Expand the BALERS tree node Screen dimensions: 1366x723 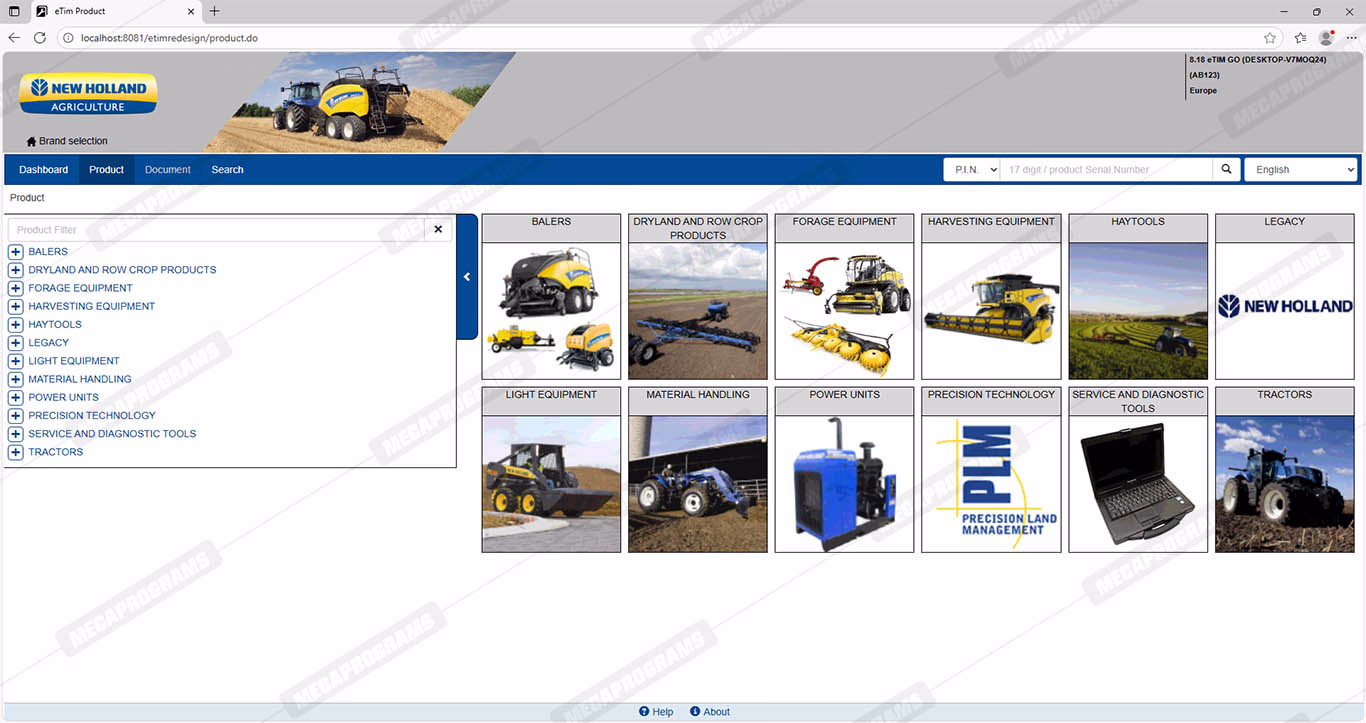[15, 252]
